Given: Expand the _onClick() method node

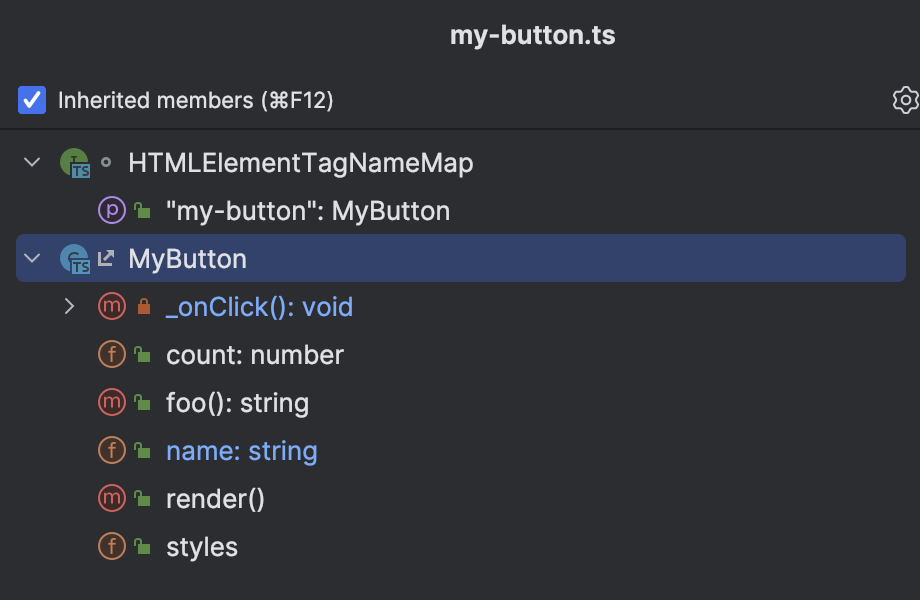Looking at the screenshot, I should (69, 307).
